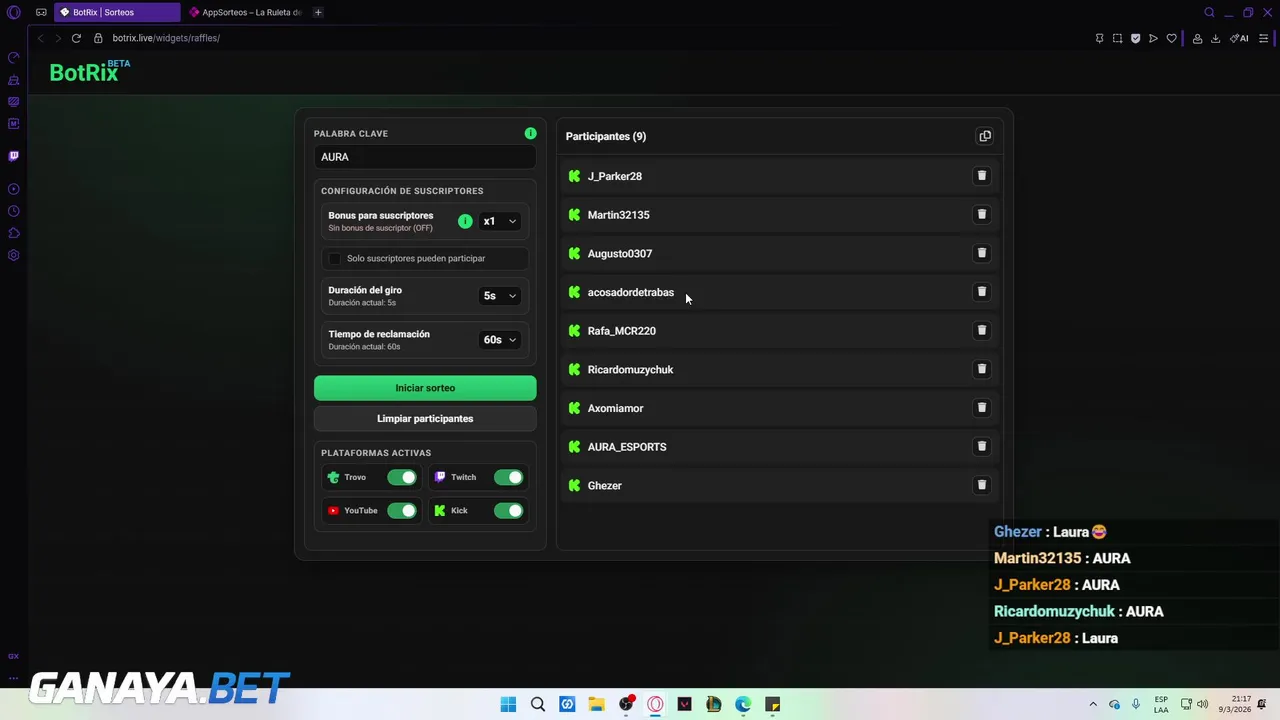
Task: Click Limpiar participantes button
Action: pos(425,419)
